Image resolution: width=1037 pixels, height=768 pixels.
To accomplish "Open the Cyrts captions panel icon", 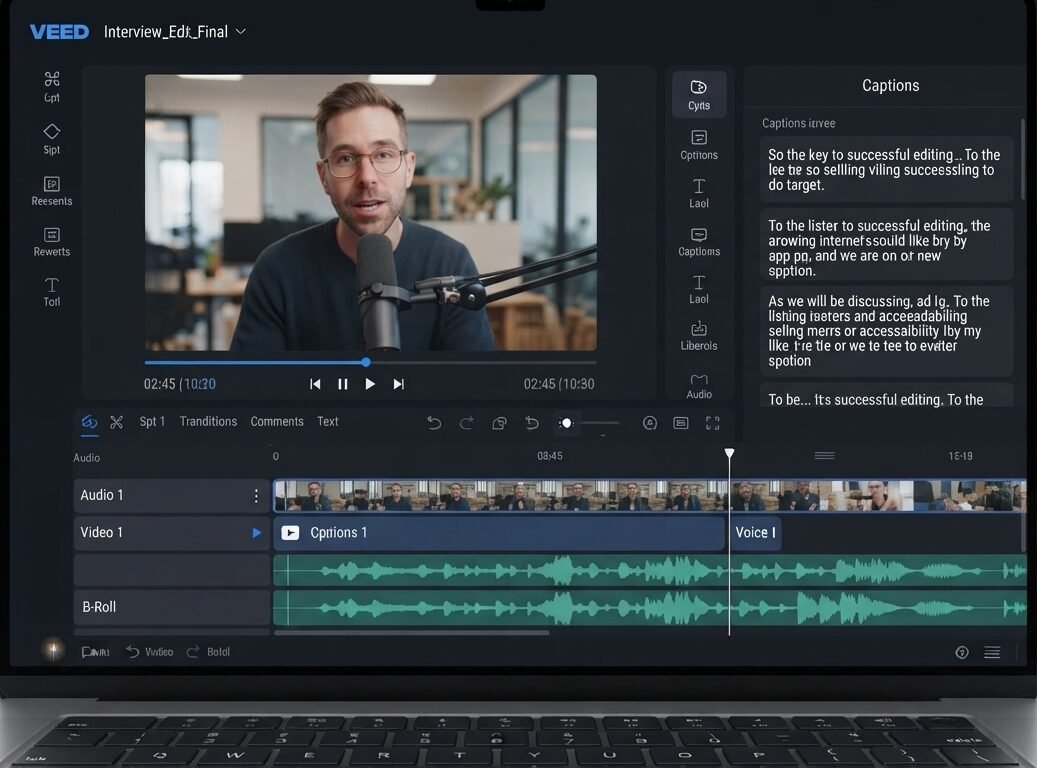I will click(698, 95).
